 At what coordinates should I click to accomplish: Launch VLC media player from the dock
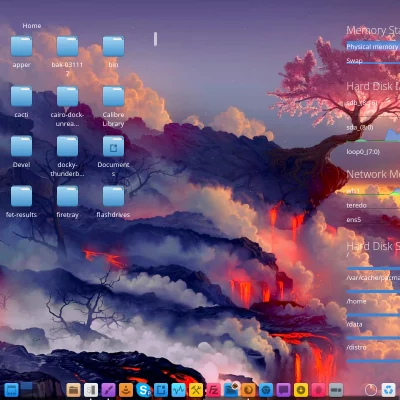(126, 390)
